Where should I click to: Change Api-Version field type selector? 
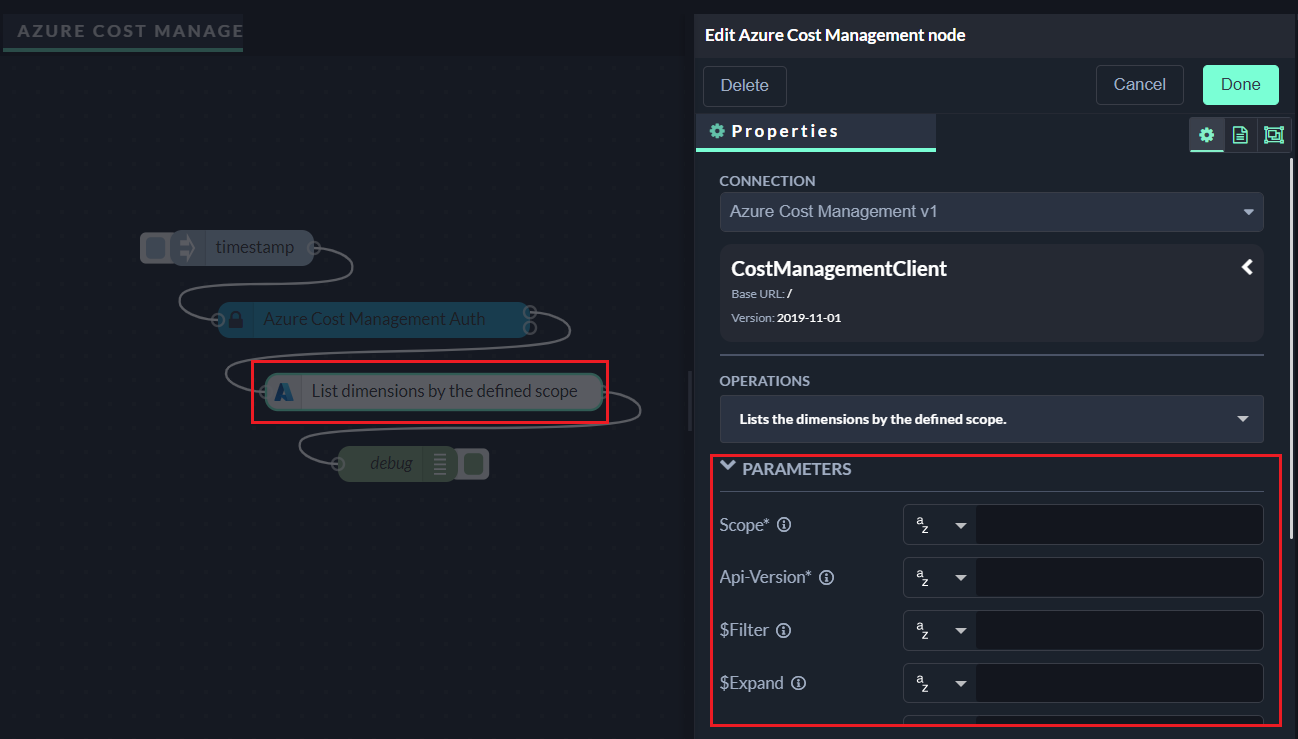(939, 578)
